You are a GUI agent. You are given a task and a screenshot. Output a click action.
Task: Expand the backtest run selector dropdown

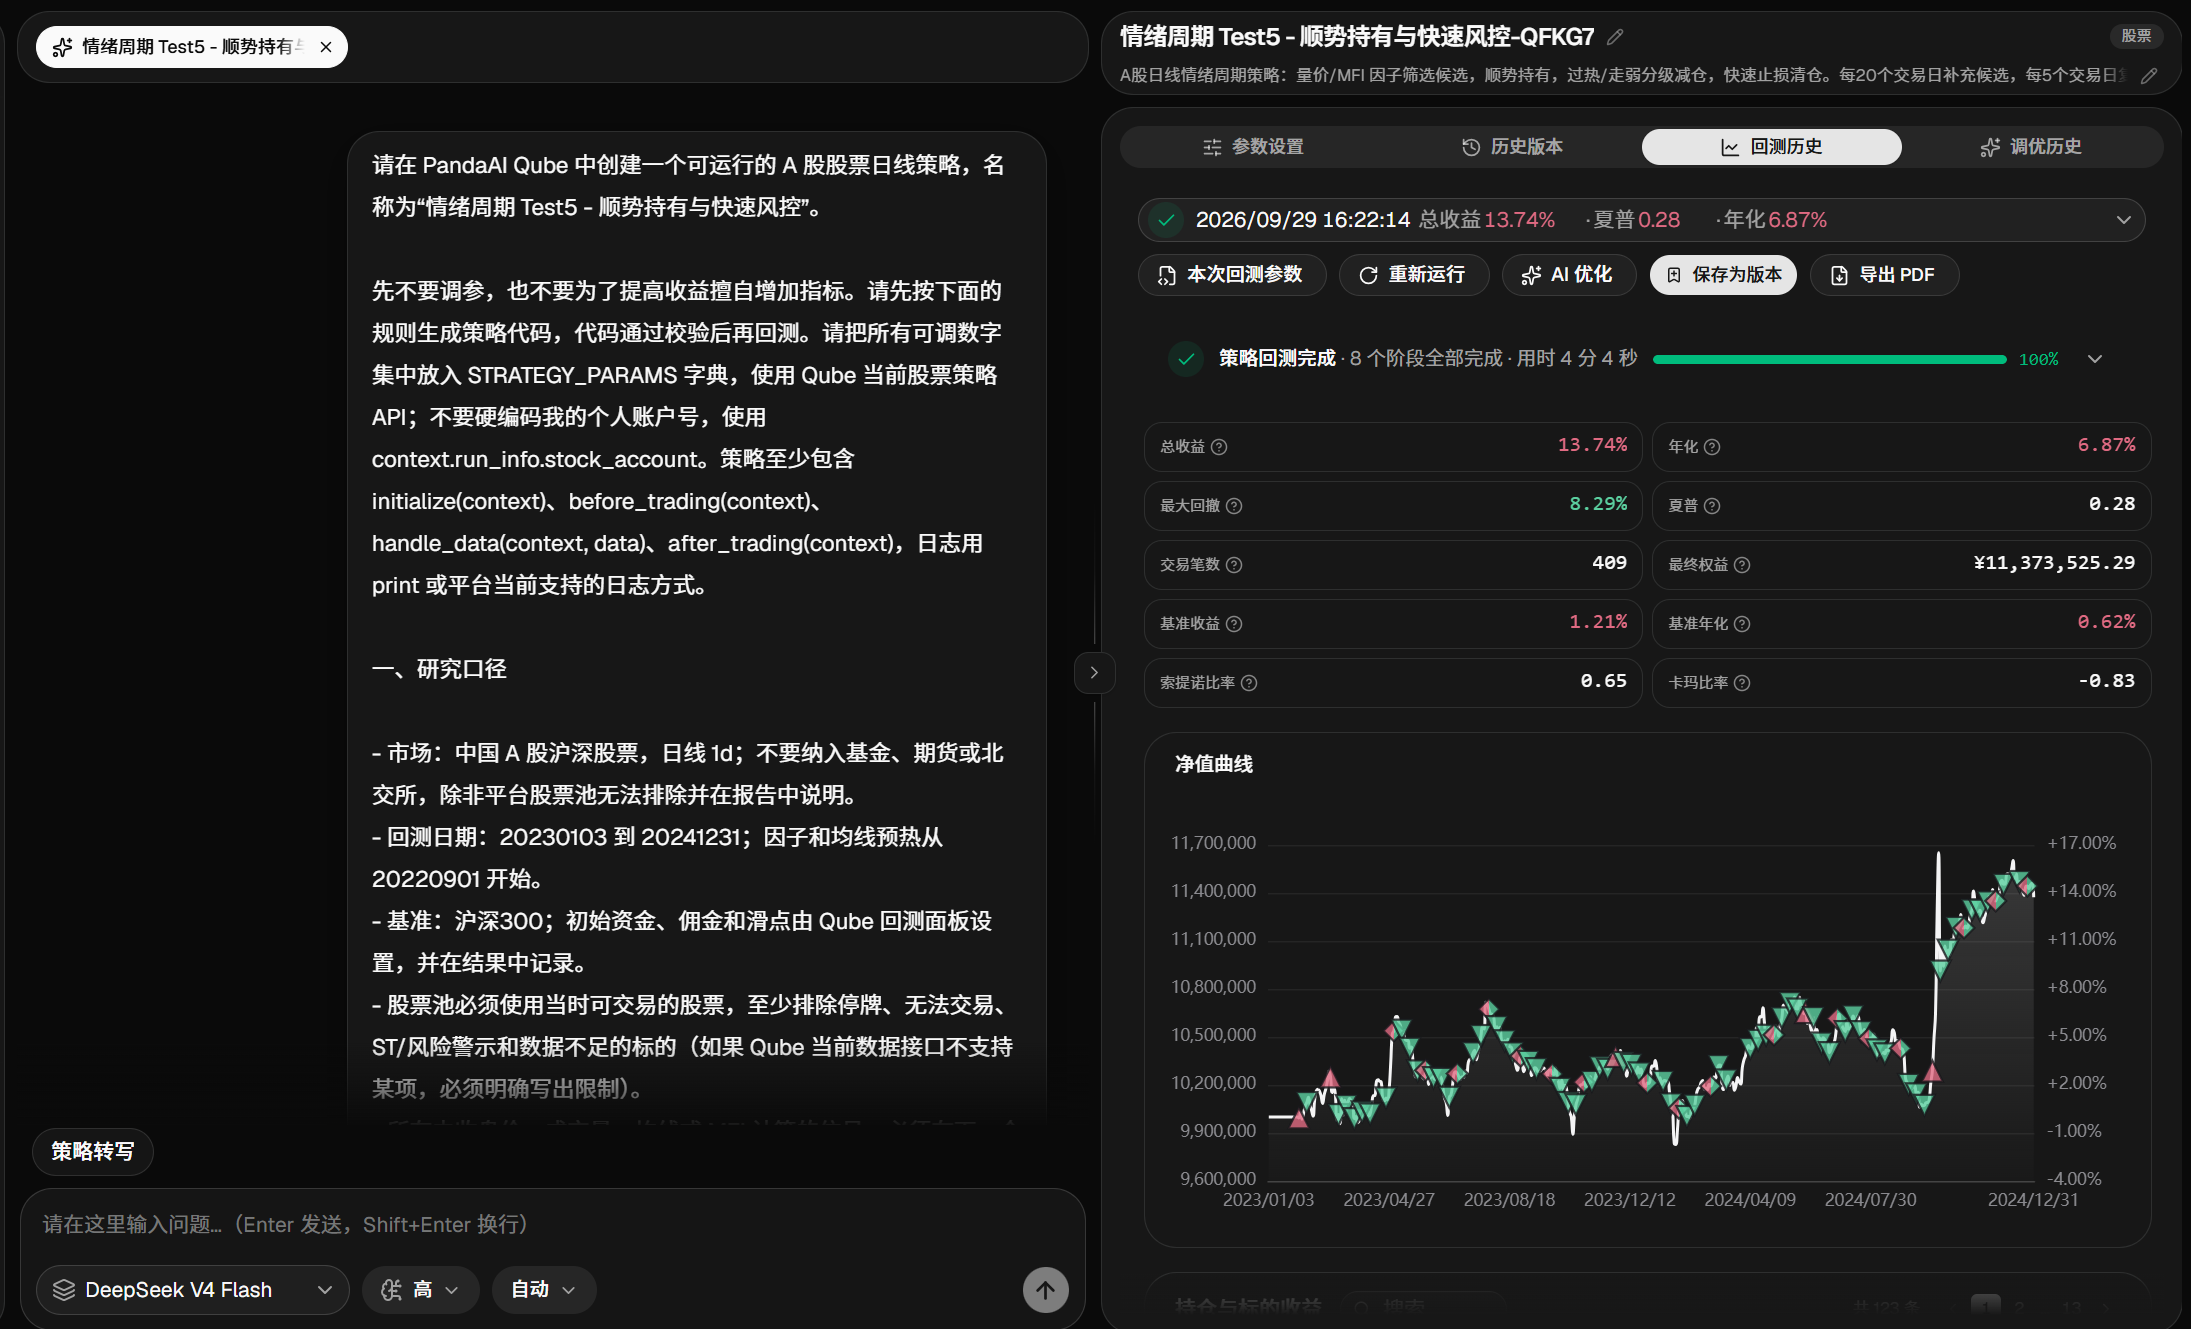click(2123, 220)
